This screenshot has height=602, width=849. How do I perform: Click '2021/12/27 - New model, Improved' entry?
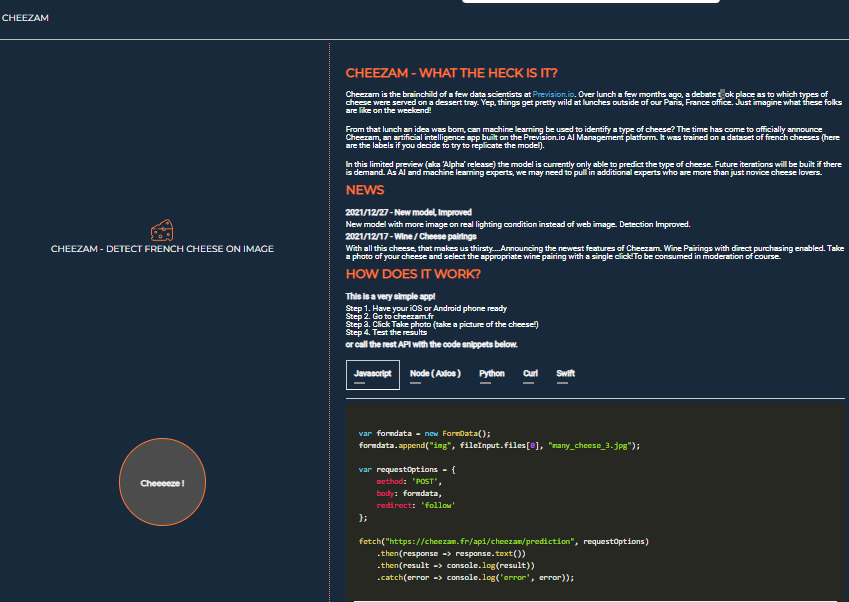pos(409,212)
